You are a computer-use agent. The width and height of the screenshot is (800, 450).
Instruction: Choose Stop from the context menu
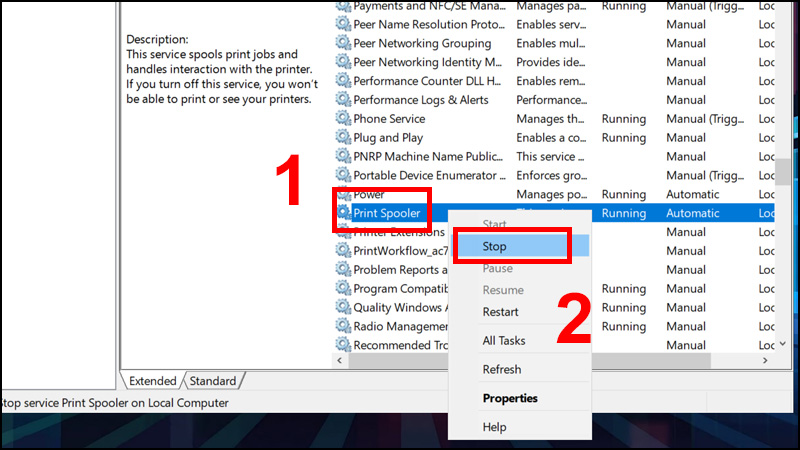[495, 246]
